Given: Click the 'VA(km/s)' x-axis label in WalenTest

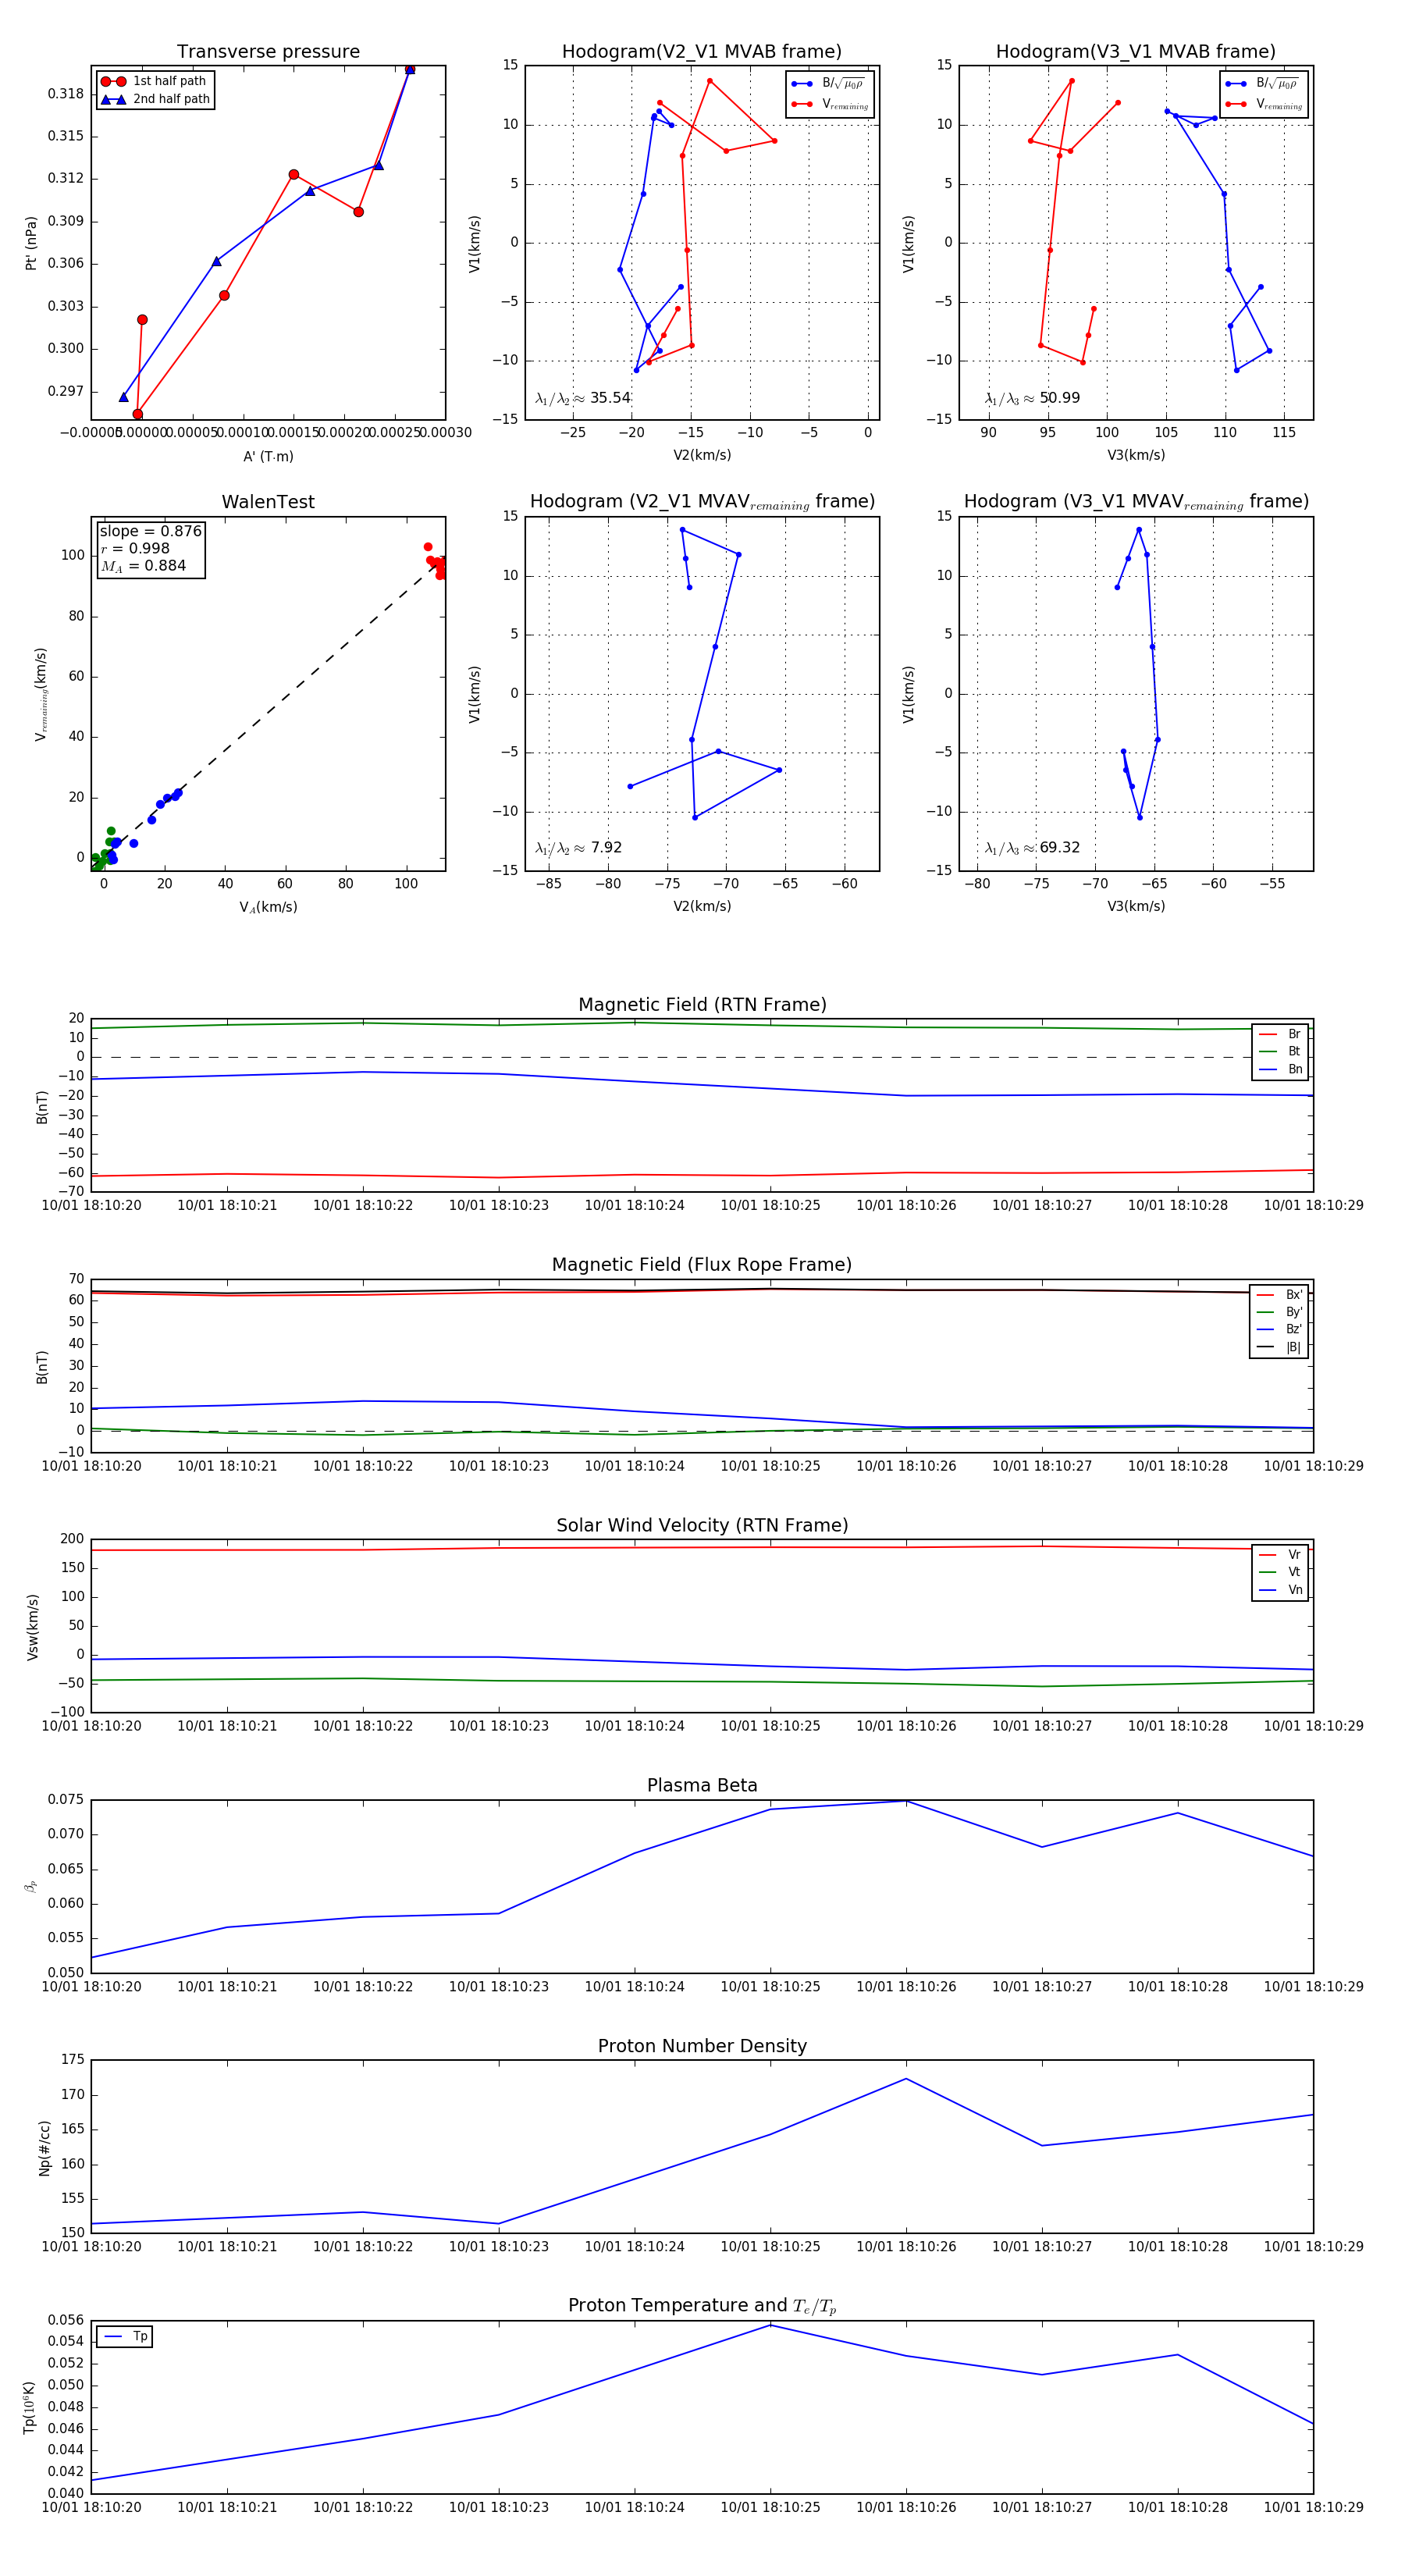Looking at the screenshot, I should point(268,907).
